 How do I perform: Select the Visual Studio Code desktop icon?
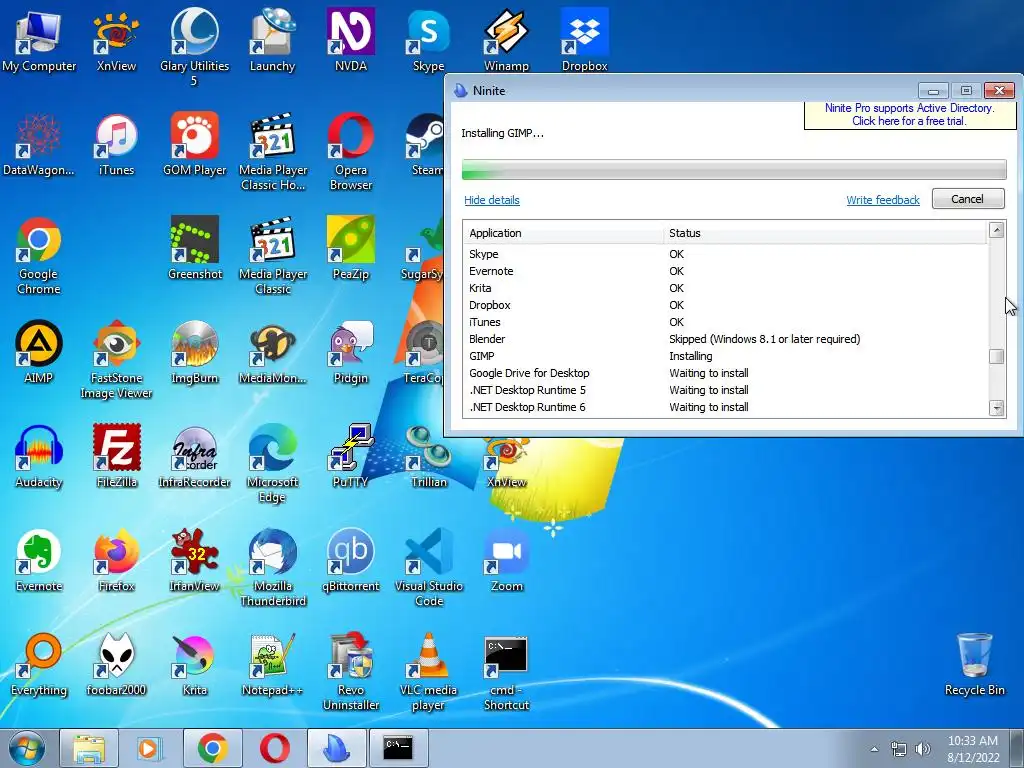[428, 567]
